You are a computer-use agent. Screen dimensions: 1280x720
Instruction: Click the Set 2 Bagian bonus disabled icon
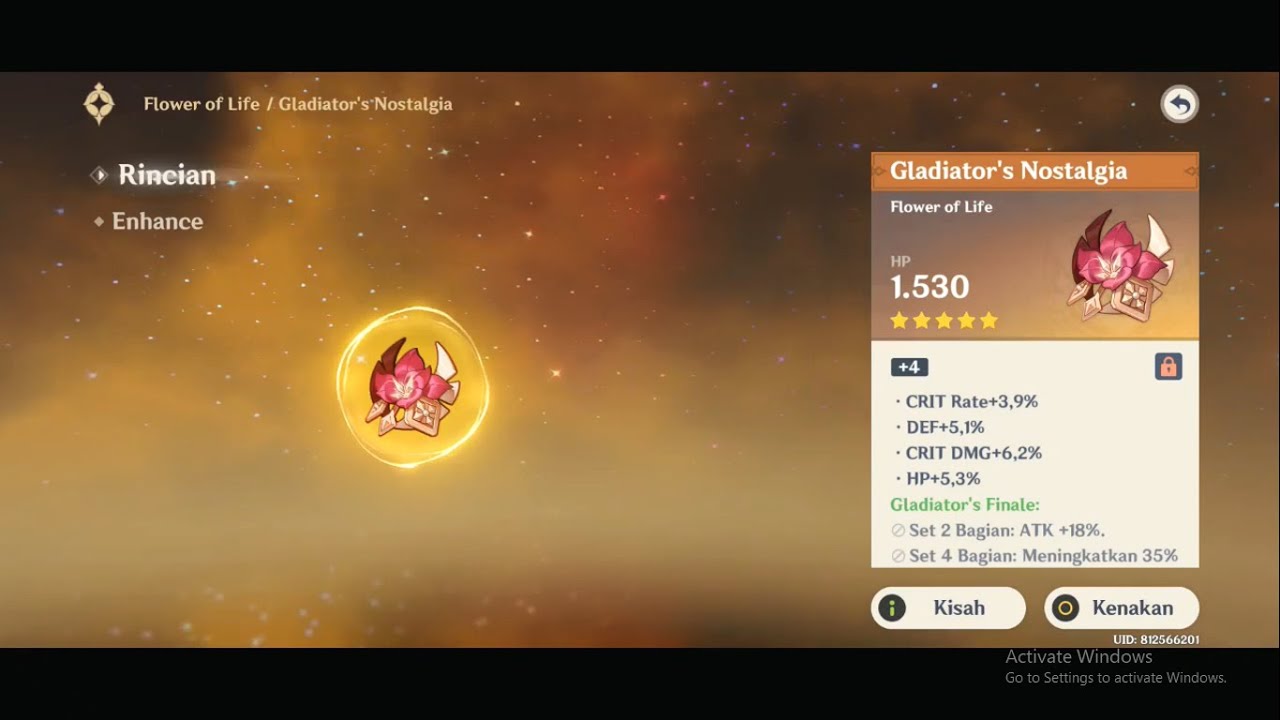tap(898, 531)
